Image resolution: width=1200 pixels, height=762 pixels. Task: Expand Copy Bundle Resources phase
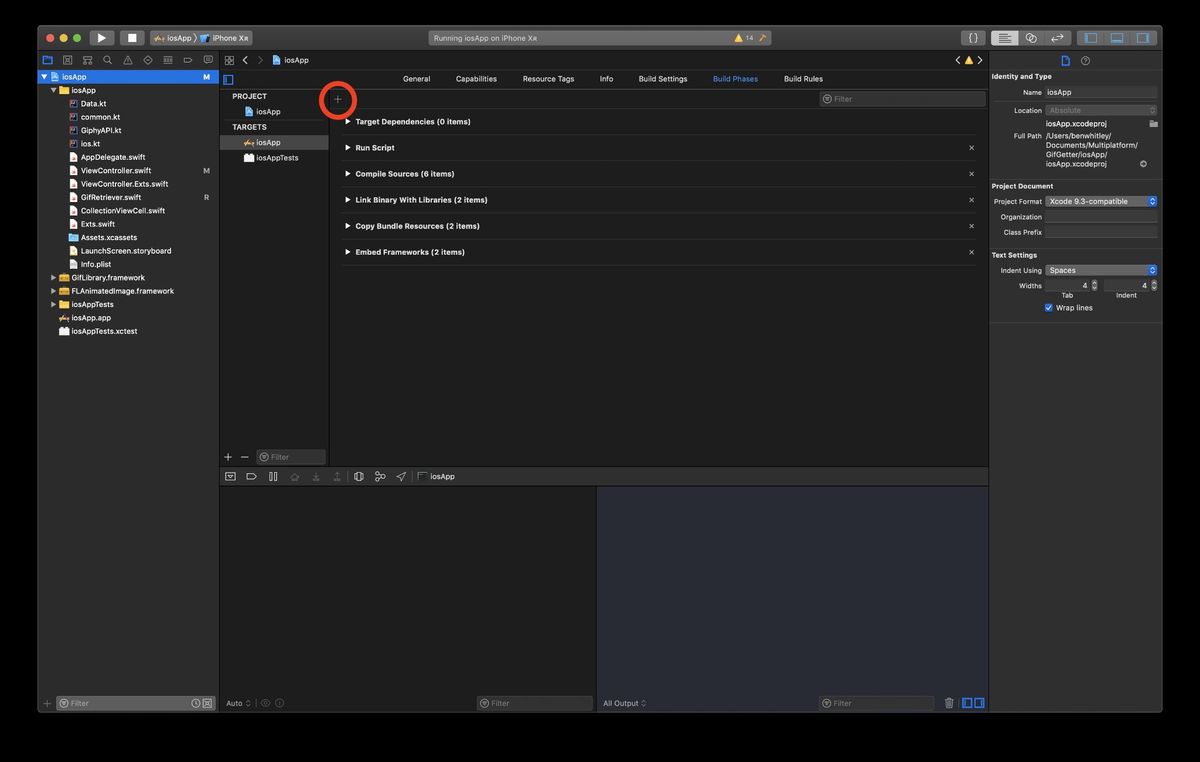348,226
